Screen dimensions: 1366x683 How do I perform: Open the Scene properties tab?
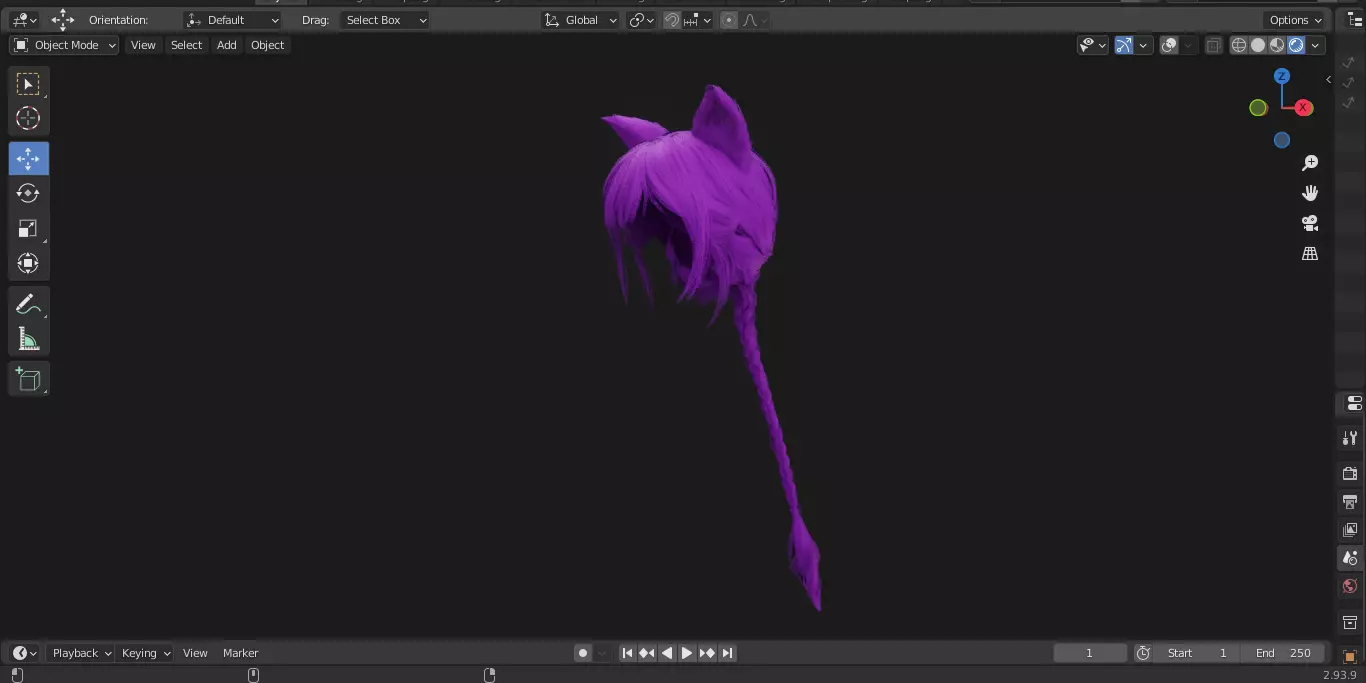[1350, 558]
